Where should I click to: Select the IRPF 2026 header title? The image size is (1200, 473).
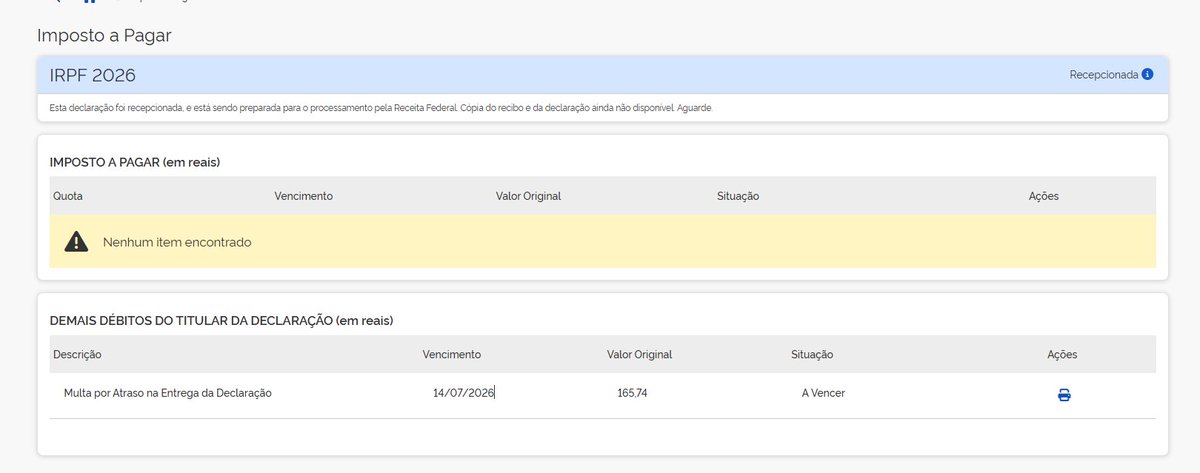click(93, 75)
